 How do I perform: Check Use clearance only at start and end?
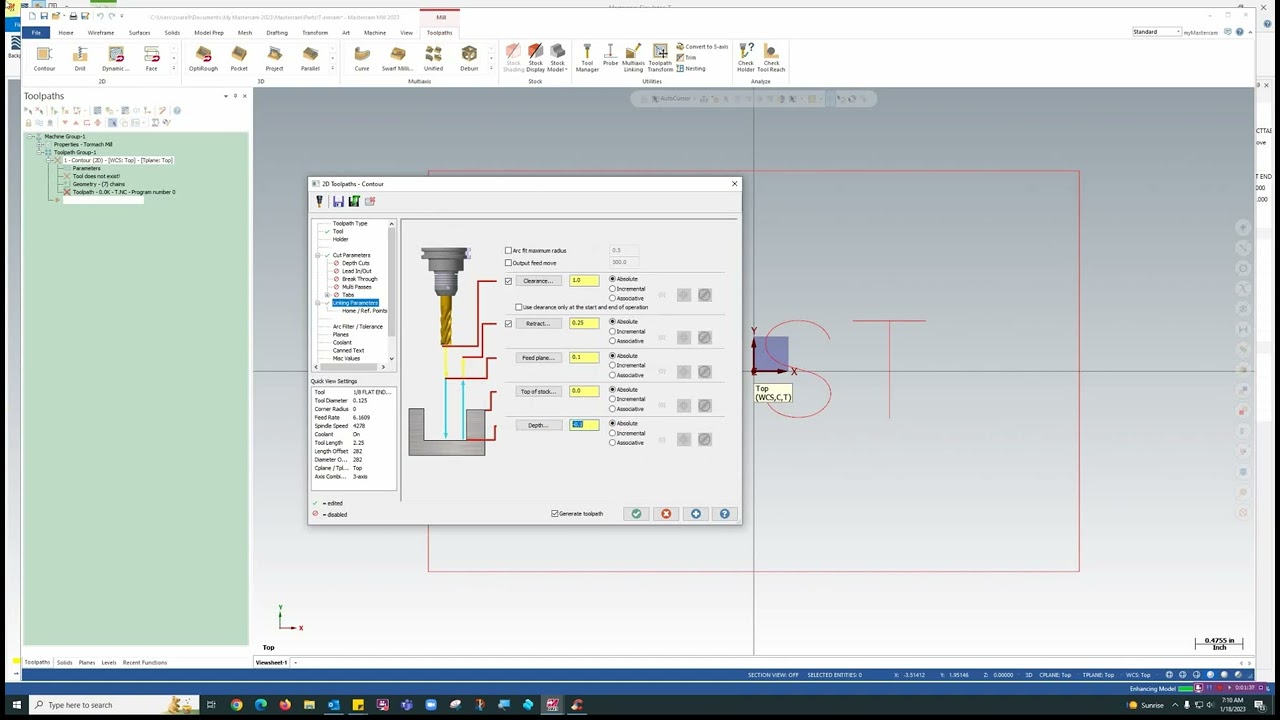(x=518, y=307)
